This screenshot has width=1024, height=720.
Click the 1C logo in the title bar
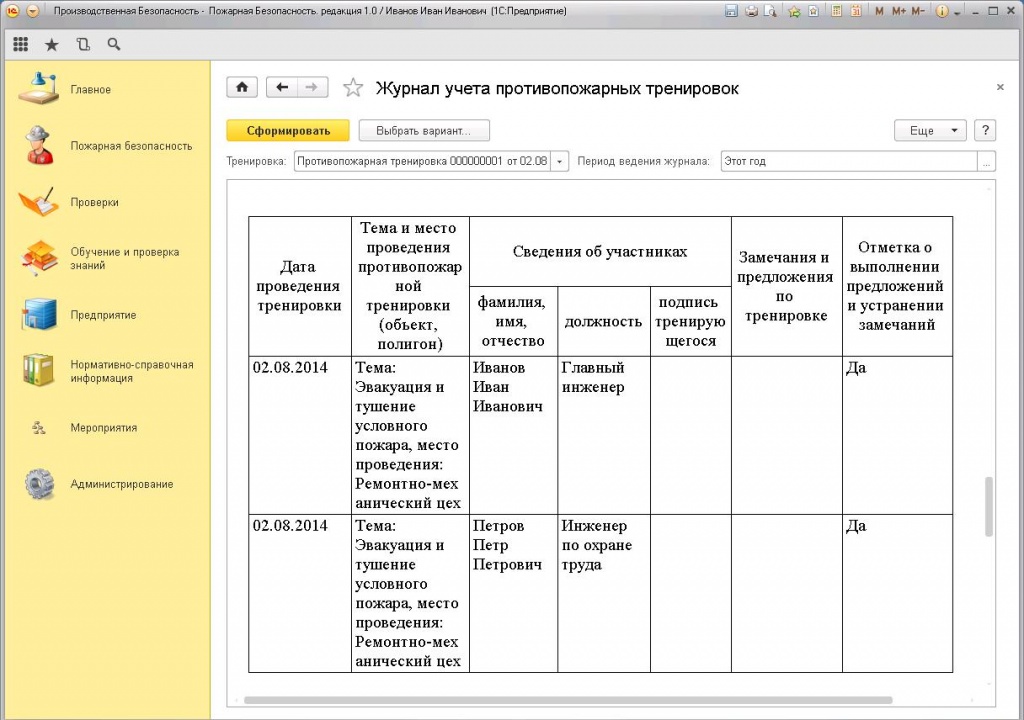coord(12,11)
